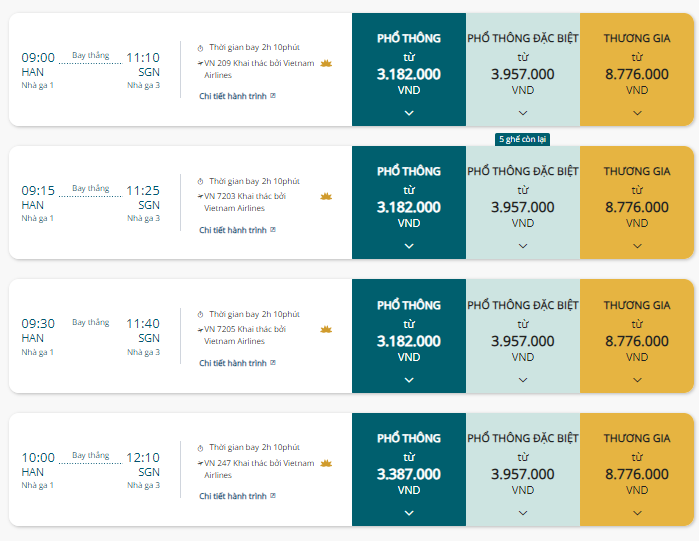Click the lotus logo on flight VN 7203

click(x=326, y=196)
